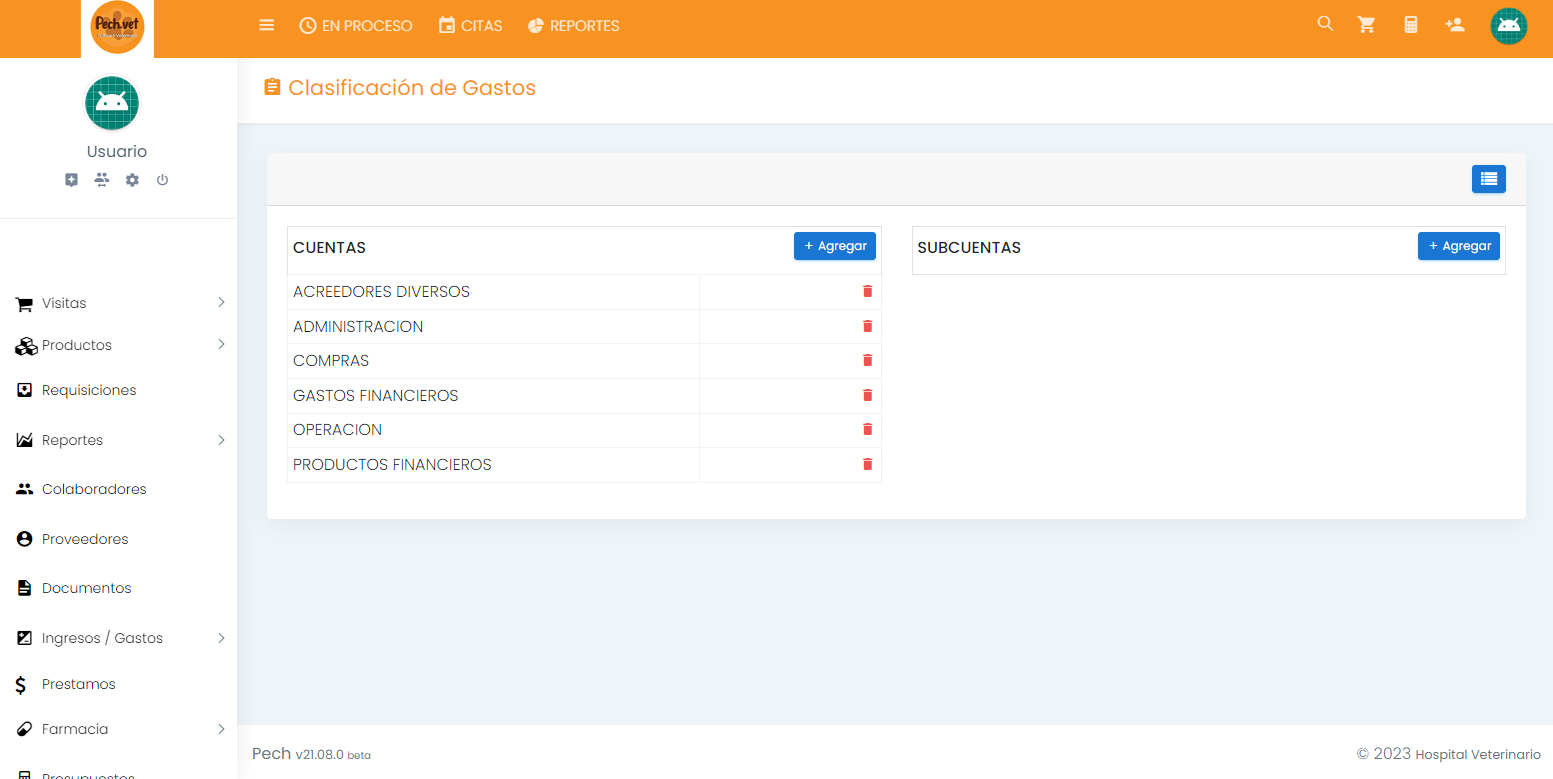Expand the Productos sidebar menu
This screenshot has width=1553, height=779.
point(118,345)
